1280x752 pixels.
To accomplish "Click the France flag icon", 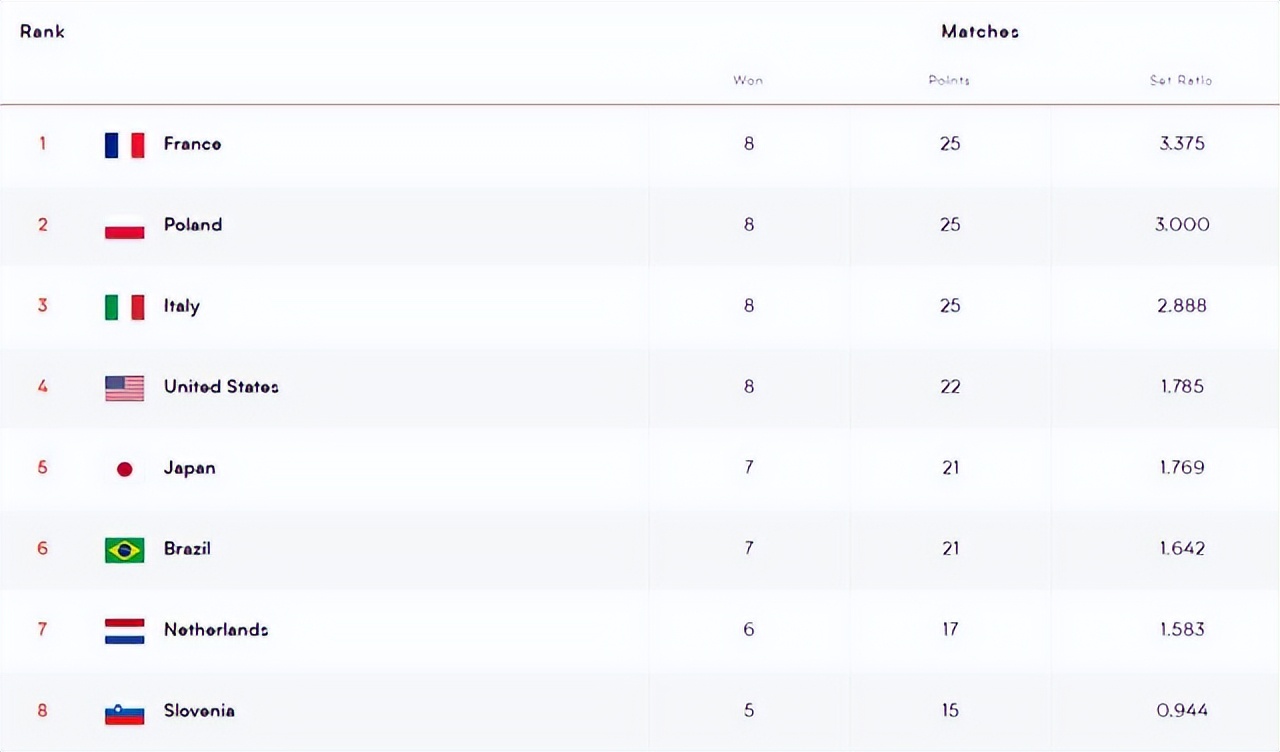I will (x=125, y=145).
